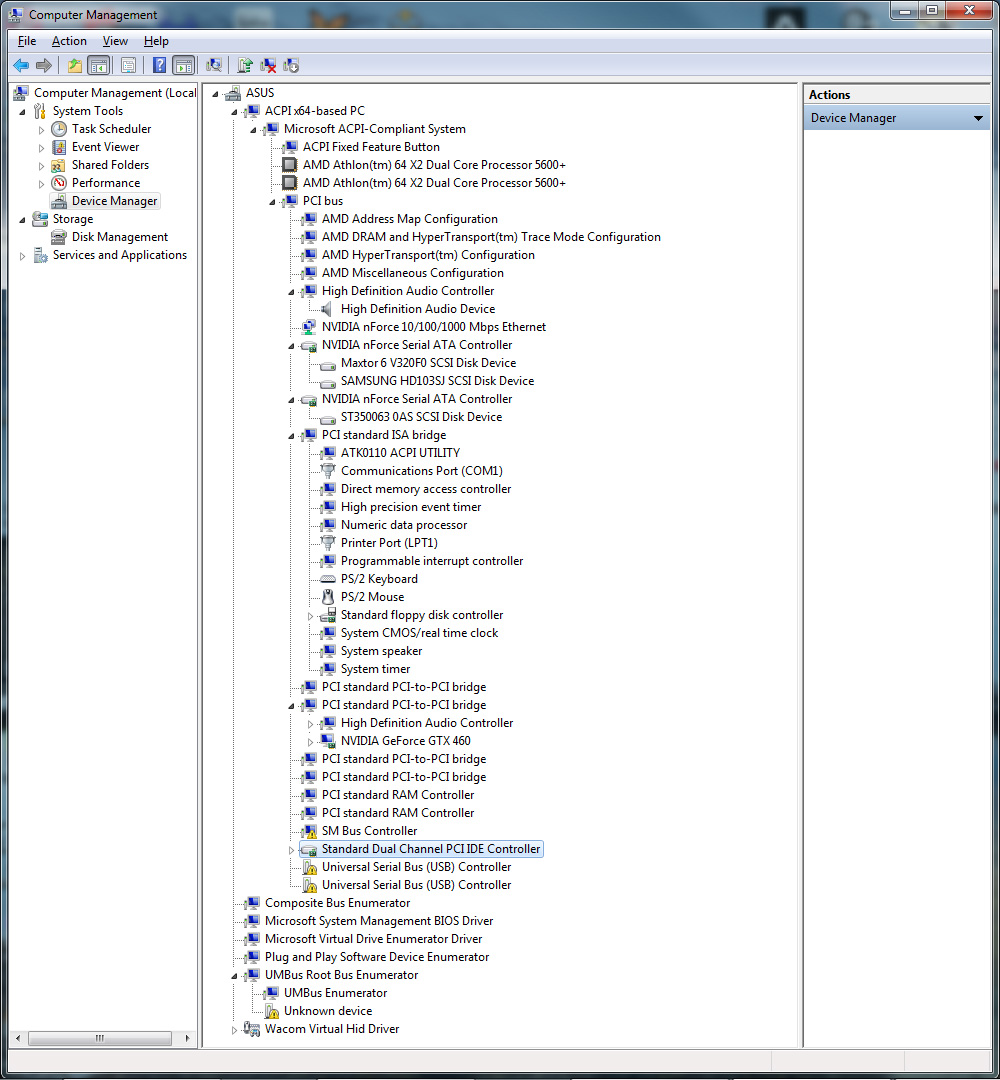Collapse PCI standard ISA bridge node
Image resolution: width=1000 pixels, height=1080 pixels.
pyautogui.click(x=291, y=436)
